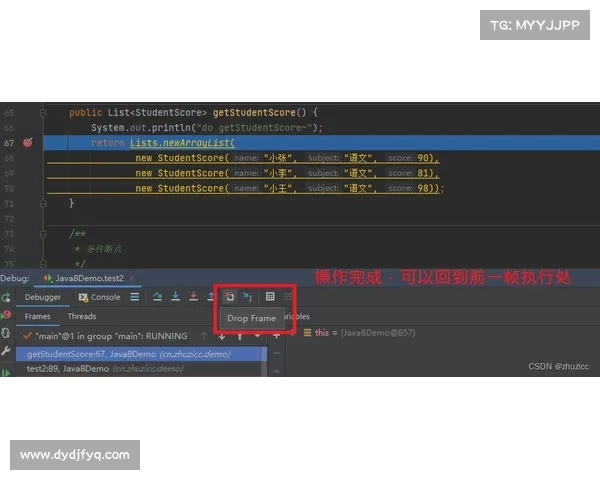
Task: Toggle the breakpoint on line 67
Action: point(27,143)
